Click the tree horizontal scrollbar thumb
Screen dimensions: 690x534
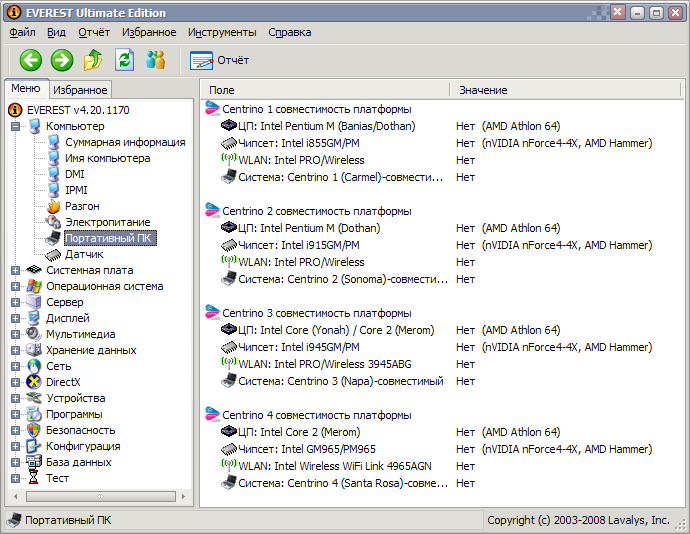click(x=101, y=497)
